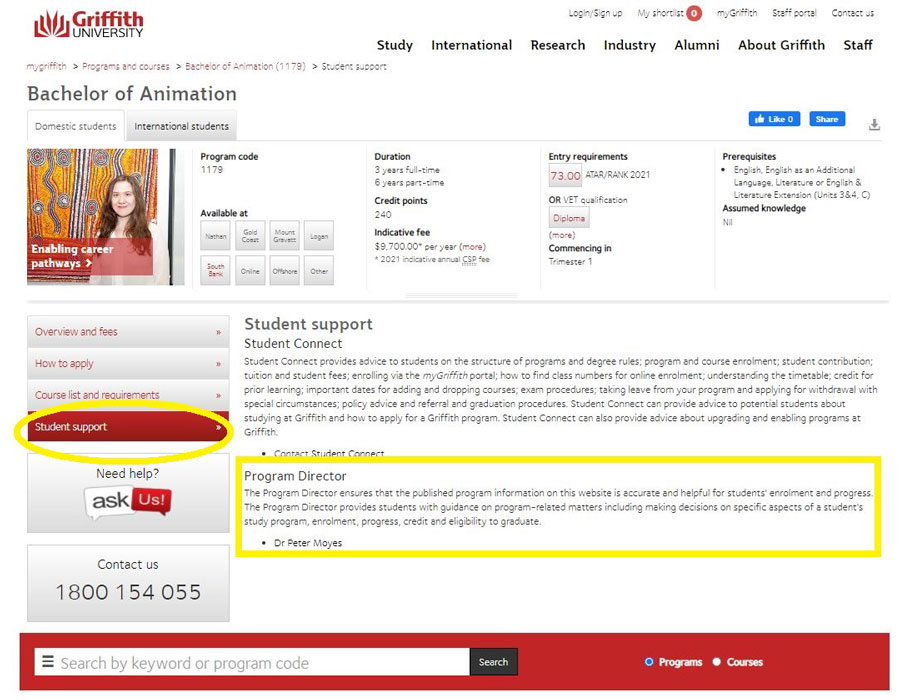This screenshot has height=700, width=900.
Task: Click the Share button icon
Action: click(827, 118)
